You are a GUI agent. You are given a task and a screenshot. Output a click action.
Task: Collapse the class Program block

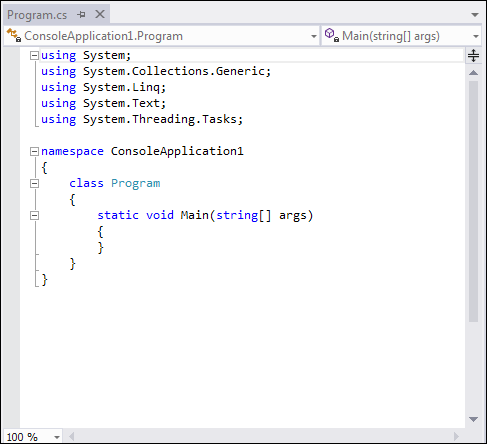34,183
